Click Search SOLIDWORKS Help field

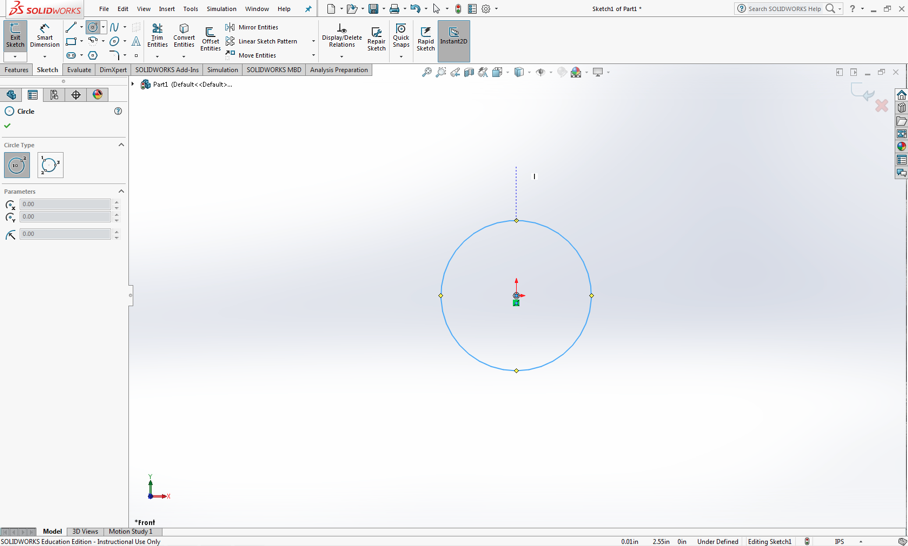785,9
